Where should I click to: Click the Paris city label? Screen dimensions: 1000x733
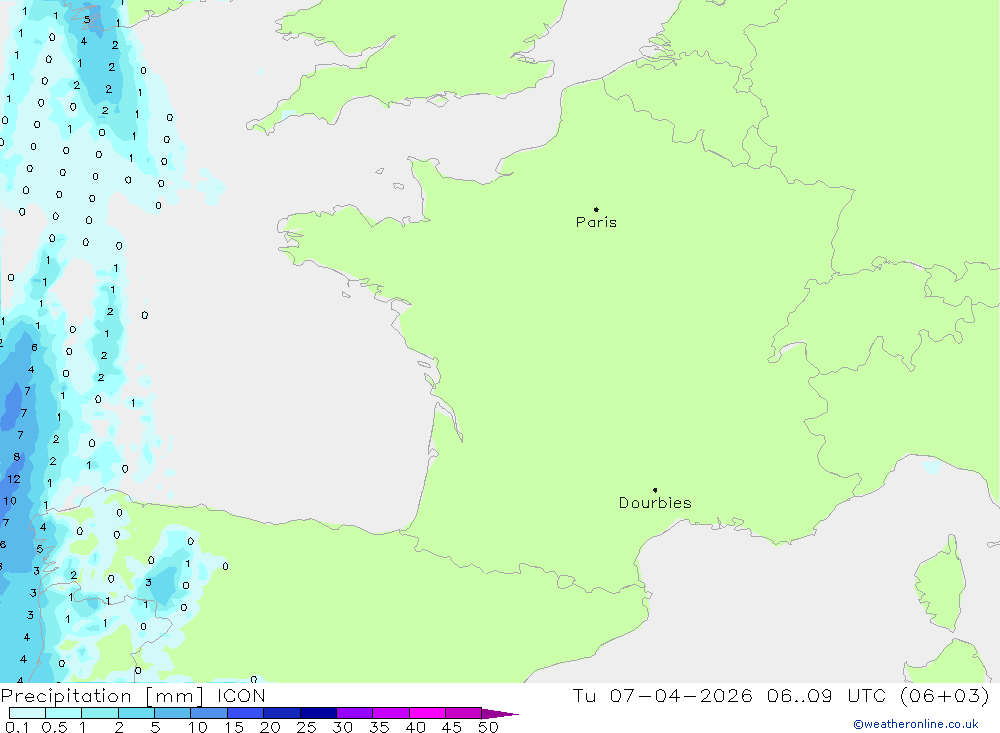[x=596, y=222]
